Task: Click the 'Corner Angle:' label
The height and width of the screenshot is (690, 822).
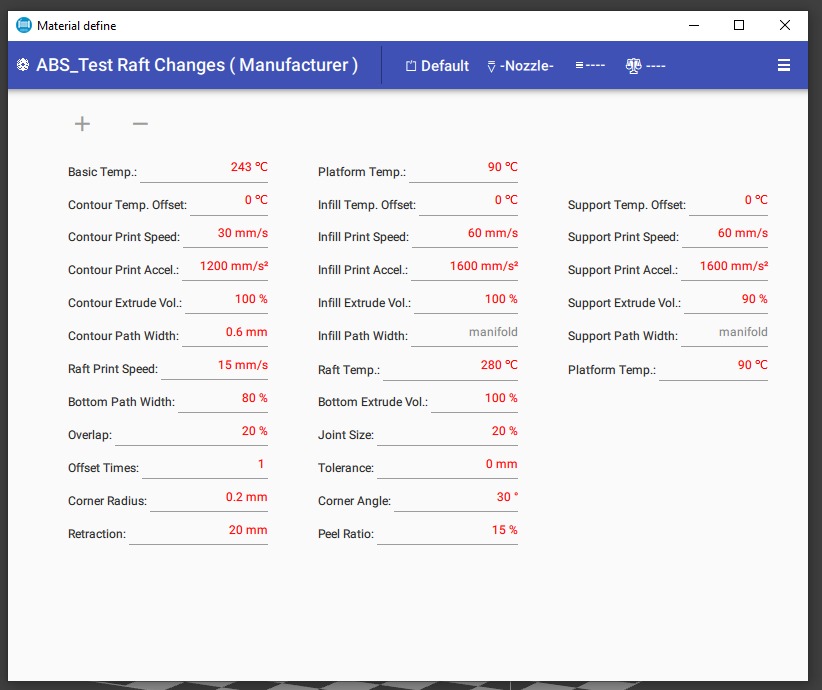Action: [x=354, y=501]
